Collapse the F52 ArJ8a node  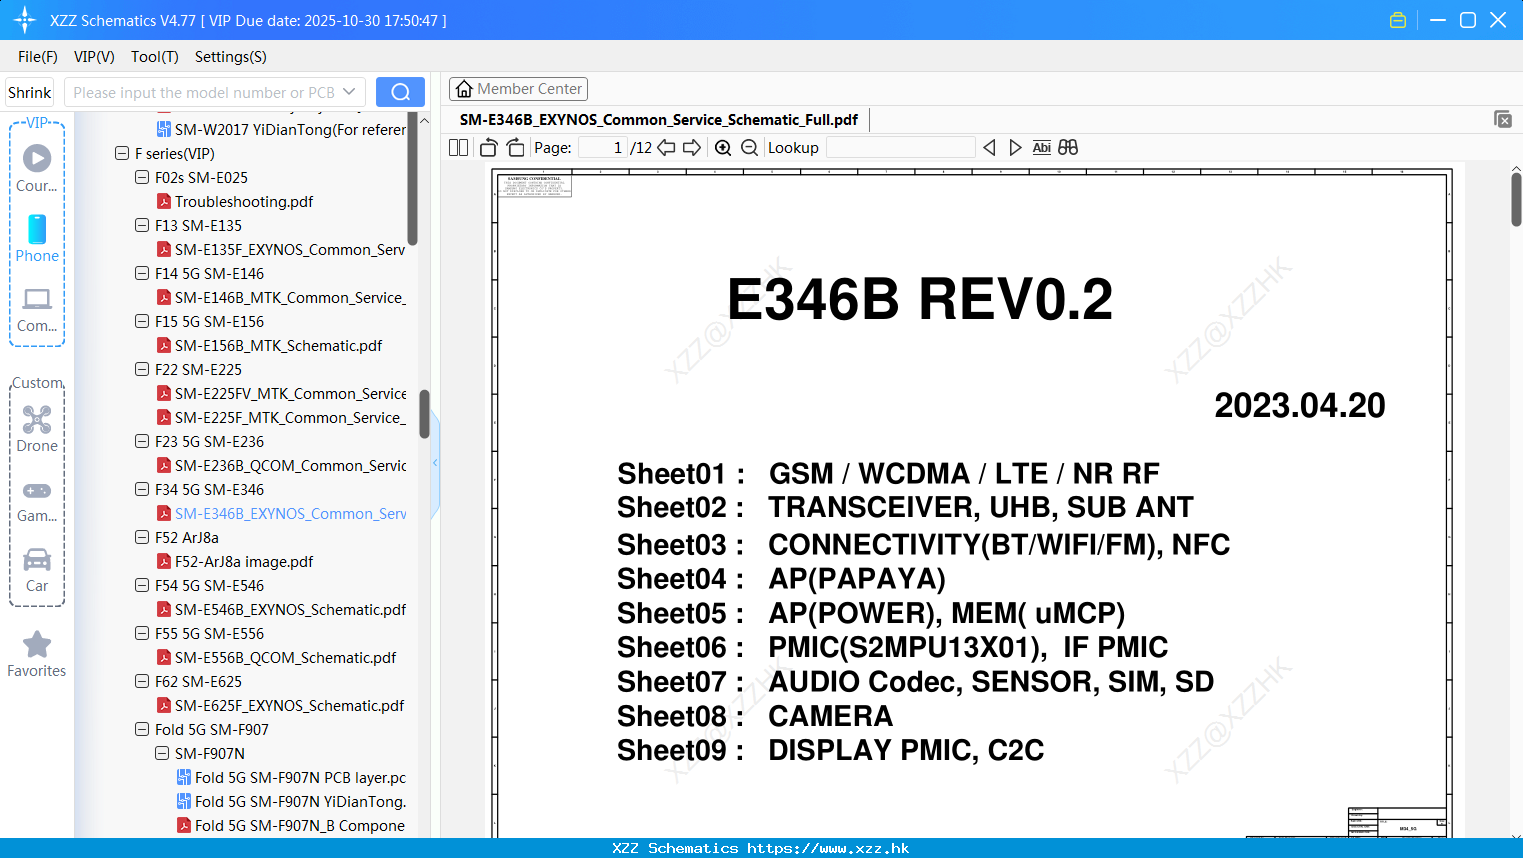click(142, 537)
